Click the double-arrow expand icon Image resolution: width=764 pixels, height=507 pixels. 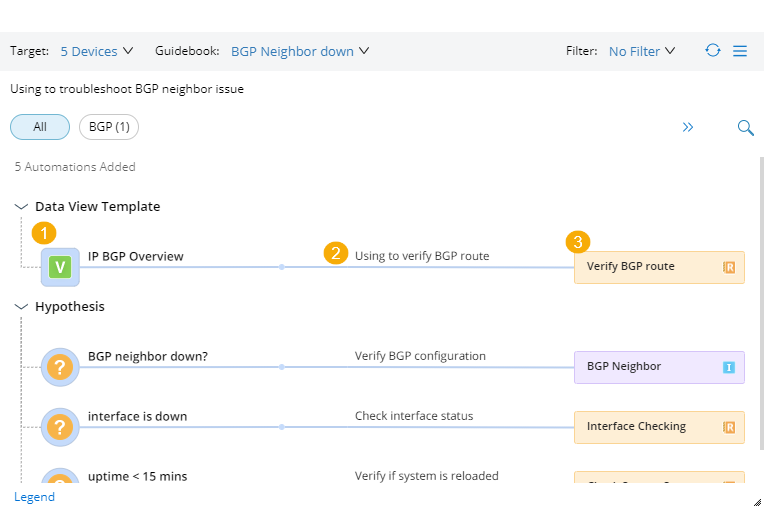pyautogui.click(x=688, y=127)
